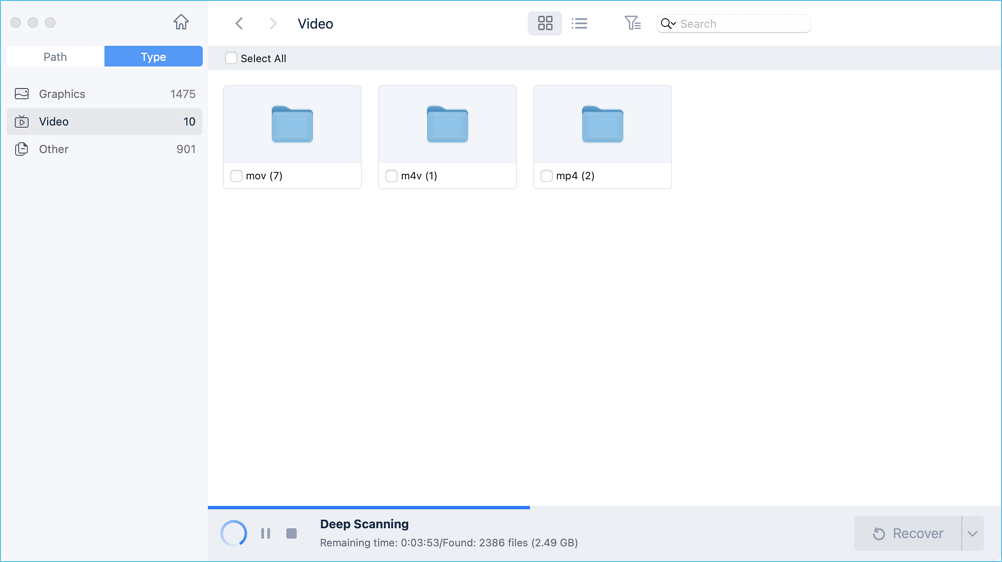Click the scan progress bar
1002x562 pixels.
click(x=369, y=507)
